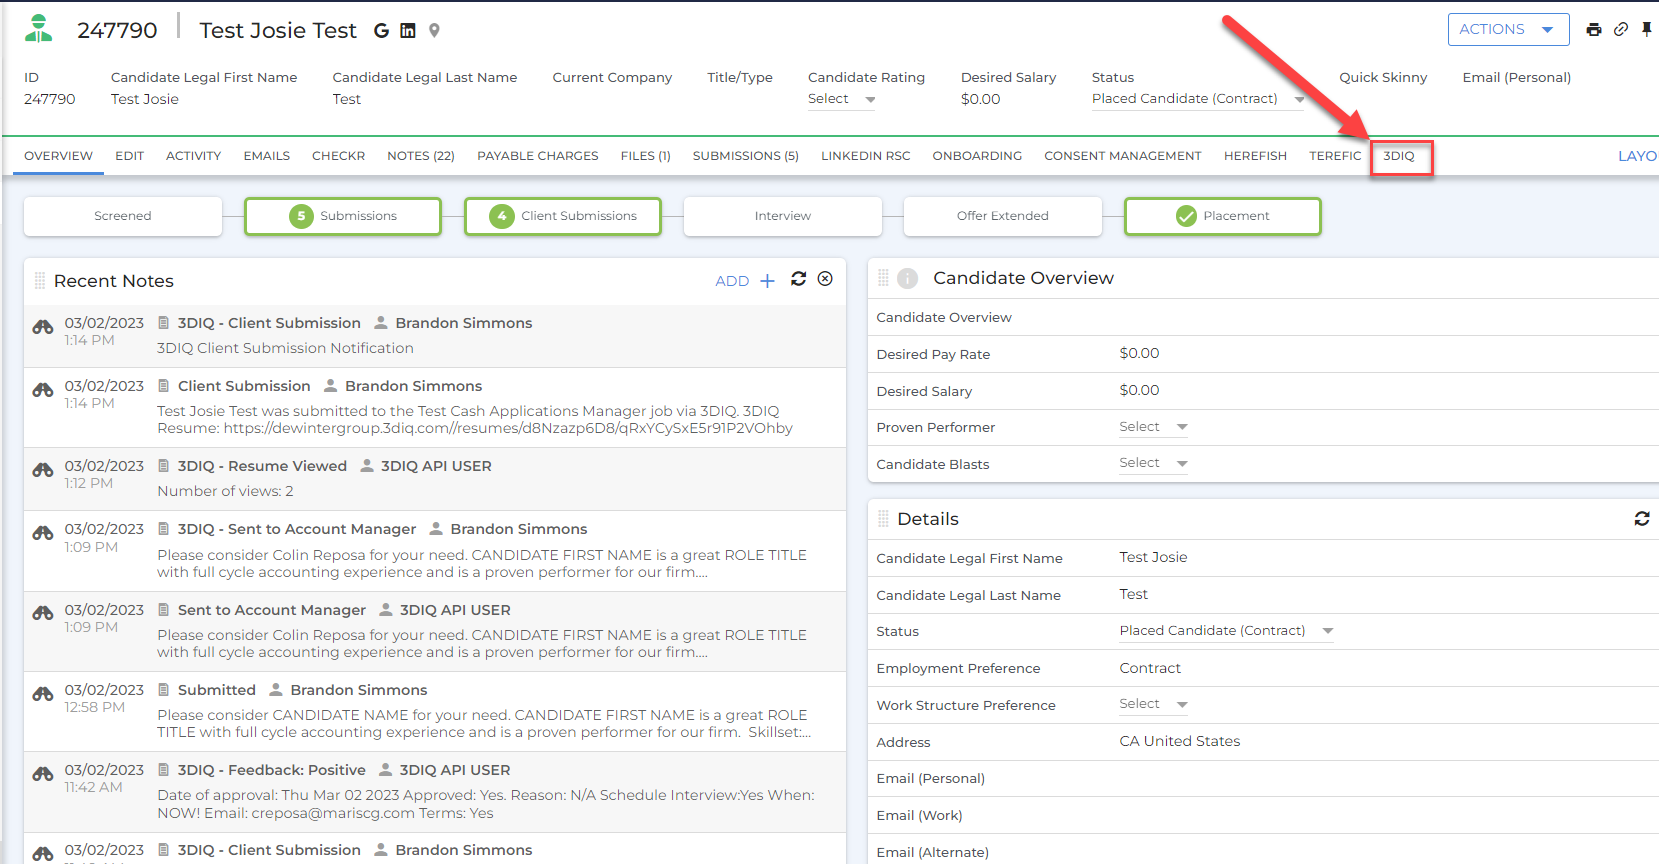Open the Files (1) tab
Image resolution: width=1659 pixels, height=864 pixels.
pyautogui.click(x=645, y=156)
